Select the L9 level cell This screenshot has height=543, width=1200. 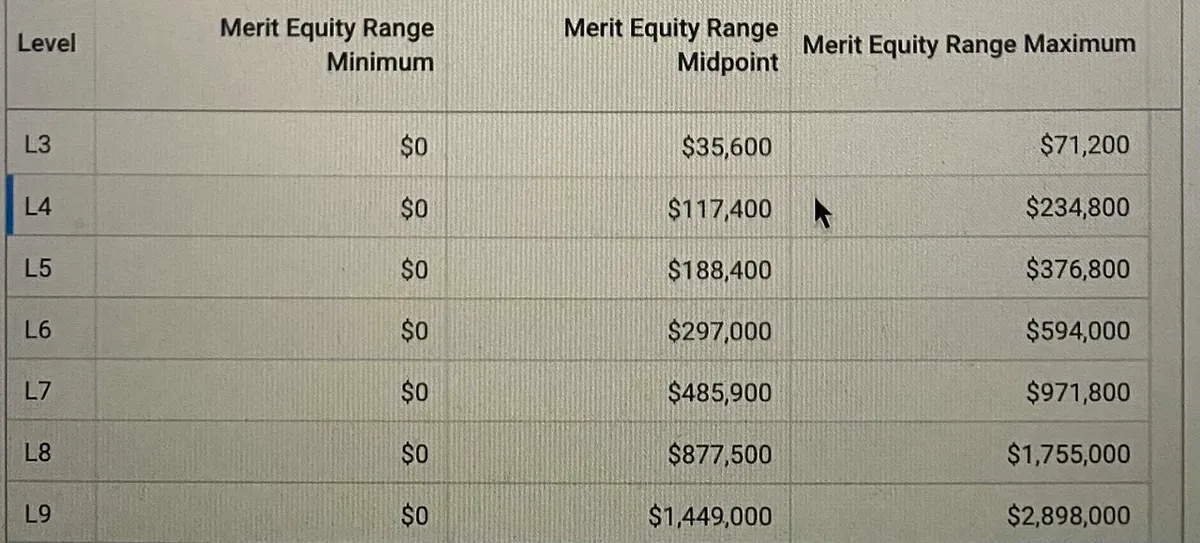(36, 516)
